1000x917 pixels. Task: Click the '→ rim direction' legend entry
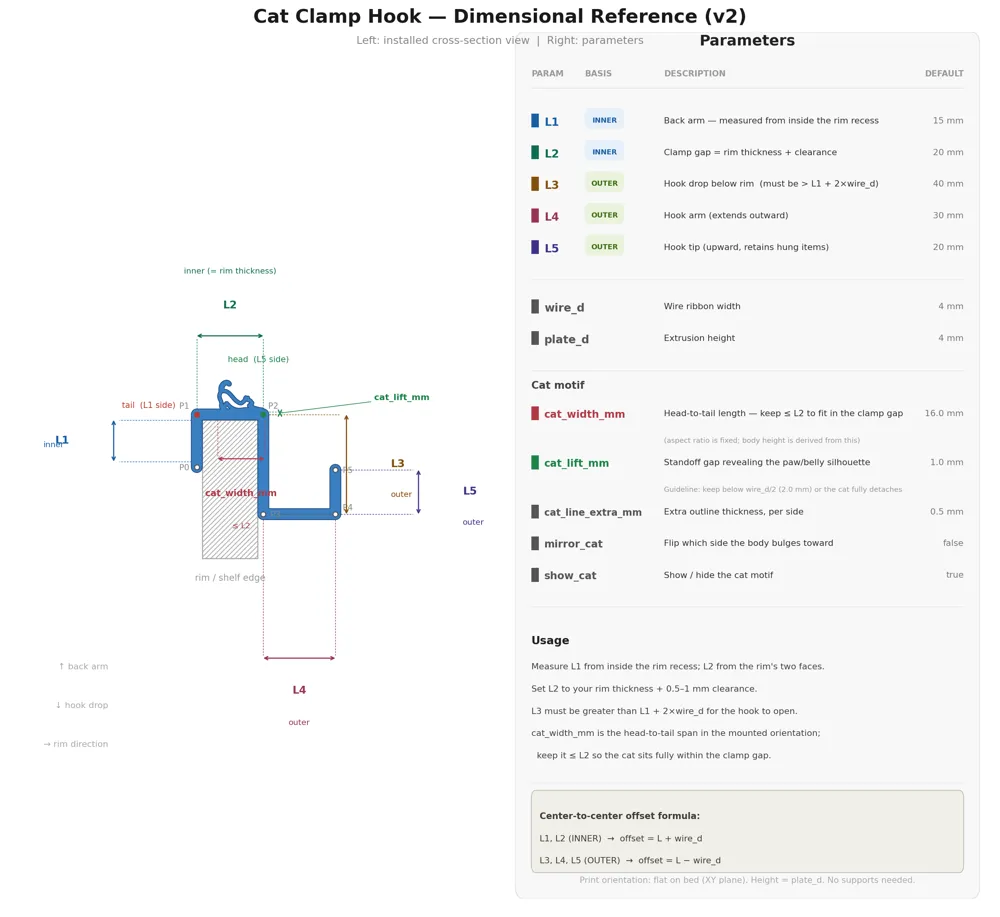point(76,744)
